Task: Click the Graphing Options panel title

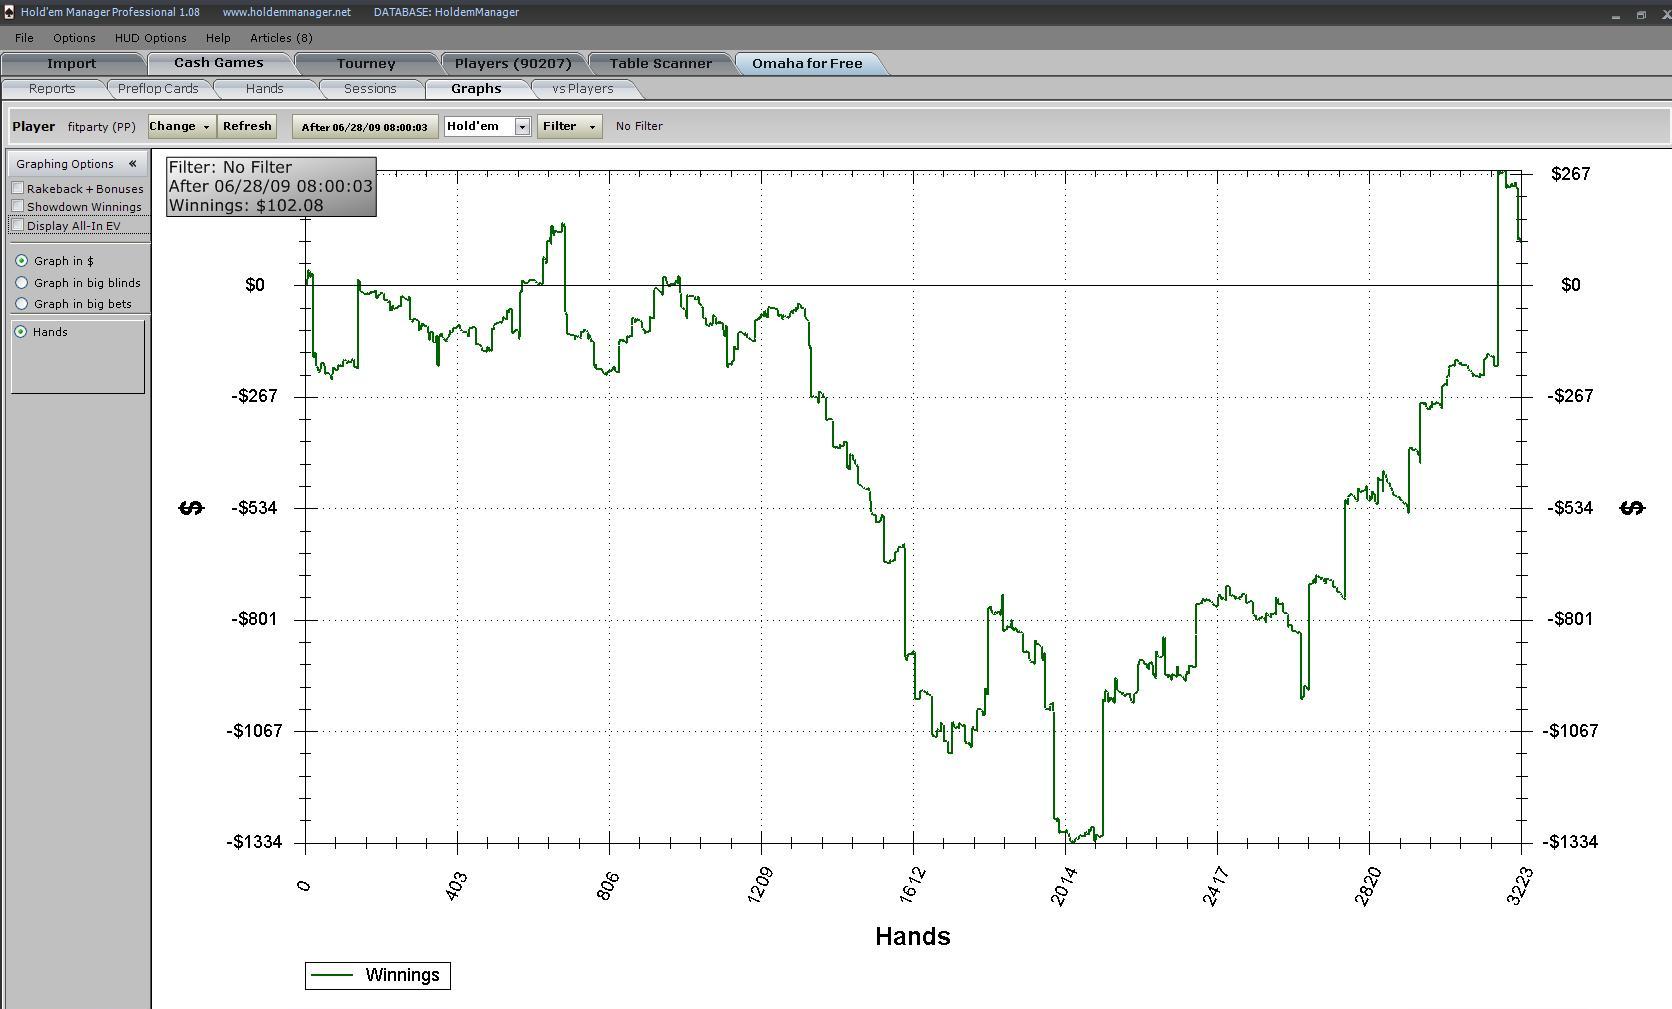Action: [65, 164]
